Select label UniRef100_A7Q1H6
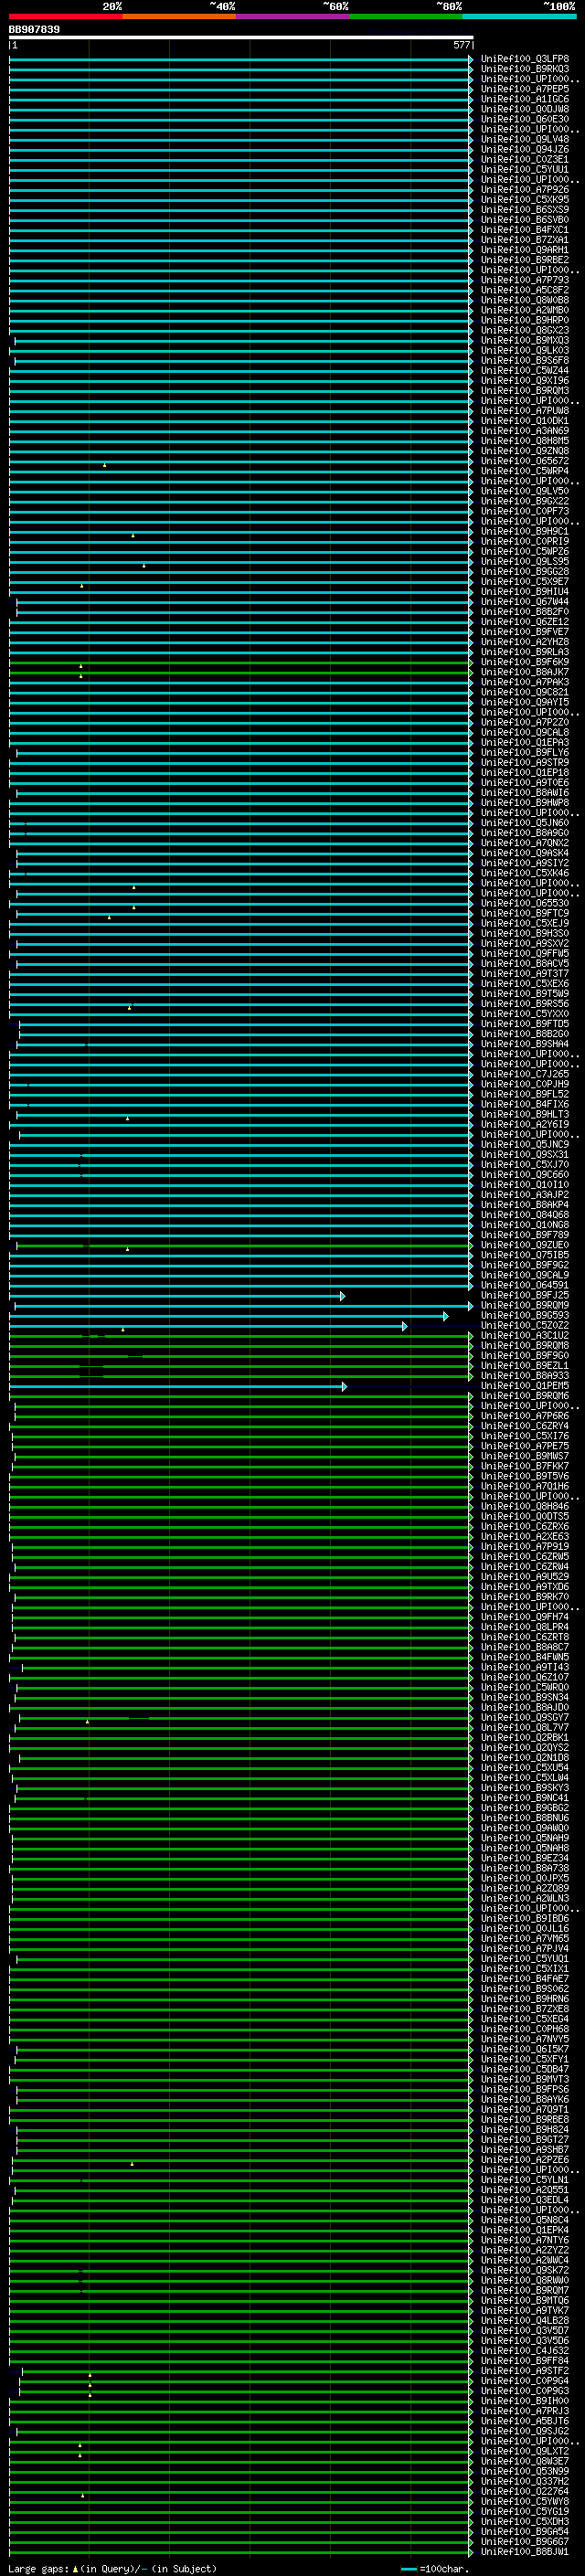Screen dimensions: 585x2576 click(525, 1486)
